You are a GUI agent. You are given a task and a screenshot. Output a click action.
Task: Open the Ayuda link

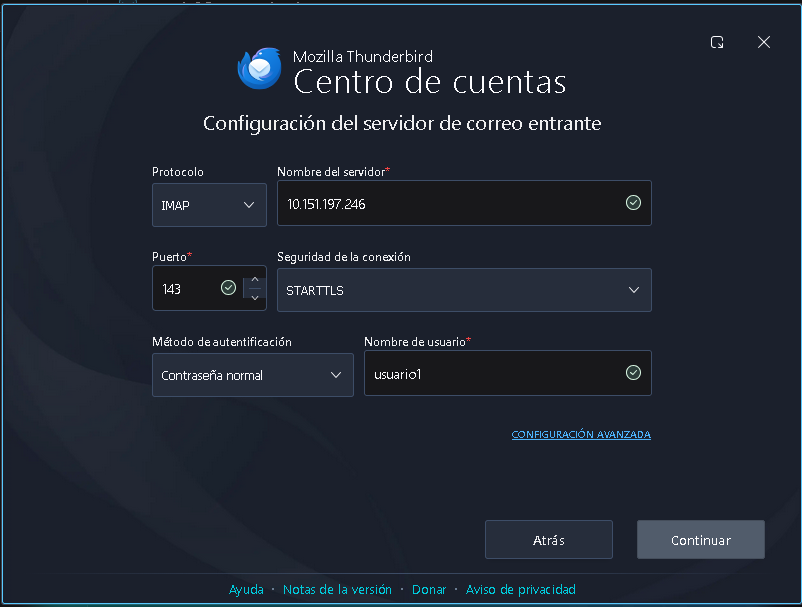tap(246, 590)
